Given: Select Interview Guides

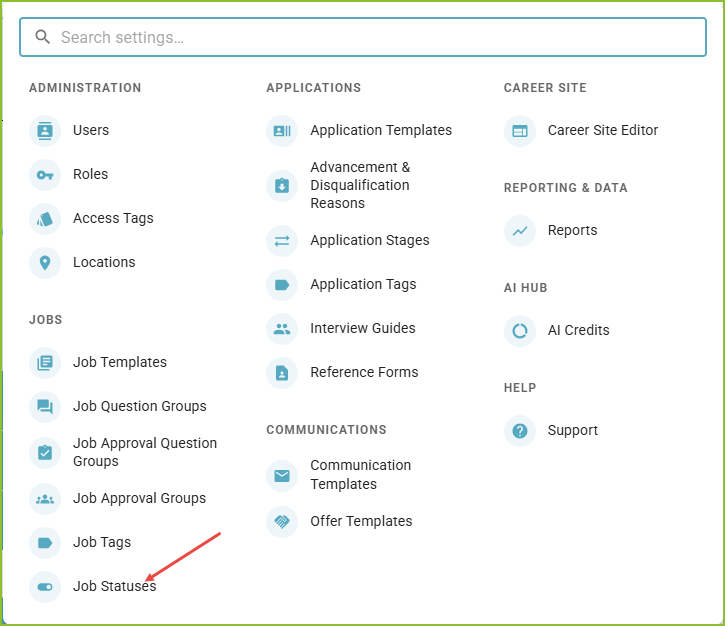Looking at the screenshot, I should 363,328.
